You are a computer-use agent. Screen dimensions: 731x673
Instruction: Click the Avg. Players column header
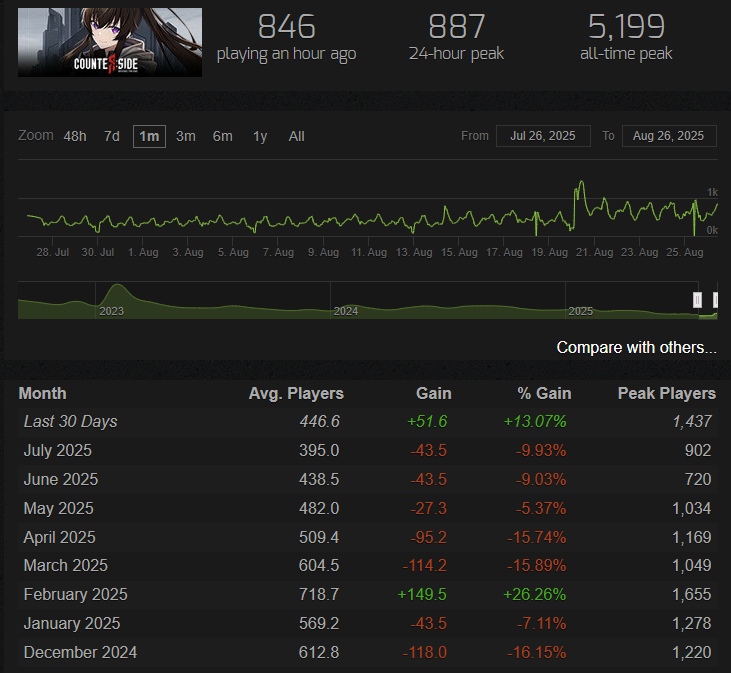[x=296, y=393]
